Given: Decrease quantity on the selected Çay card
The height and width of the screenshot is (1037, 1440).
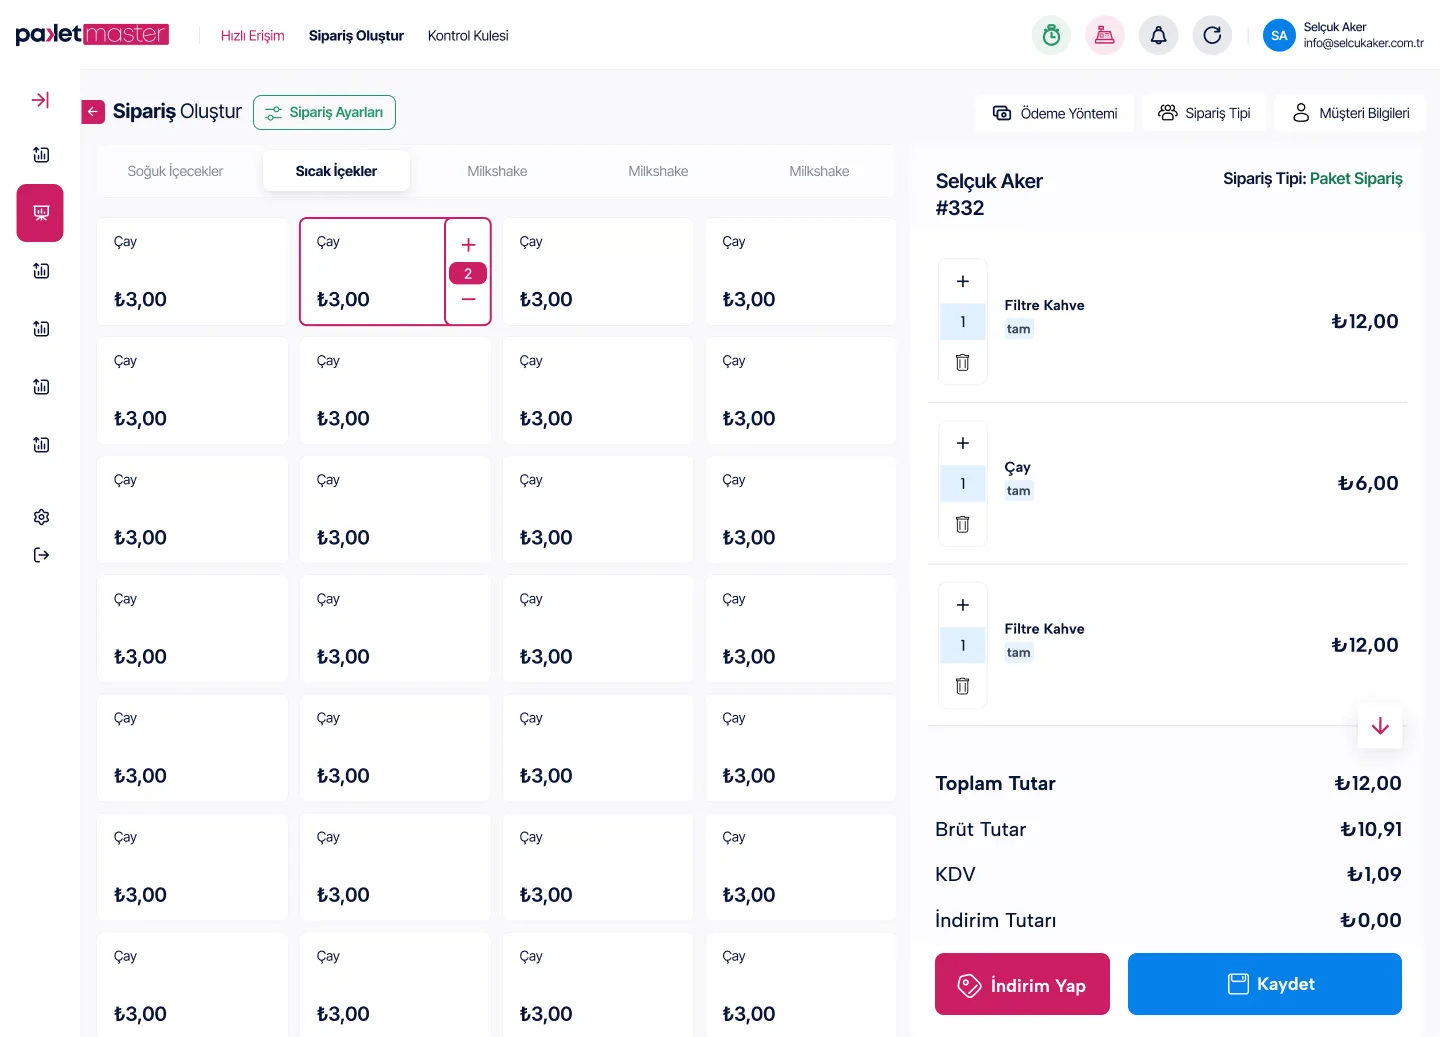Looking at the screenshot, I should coord(468,300).
